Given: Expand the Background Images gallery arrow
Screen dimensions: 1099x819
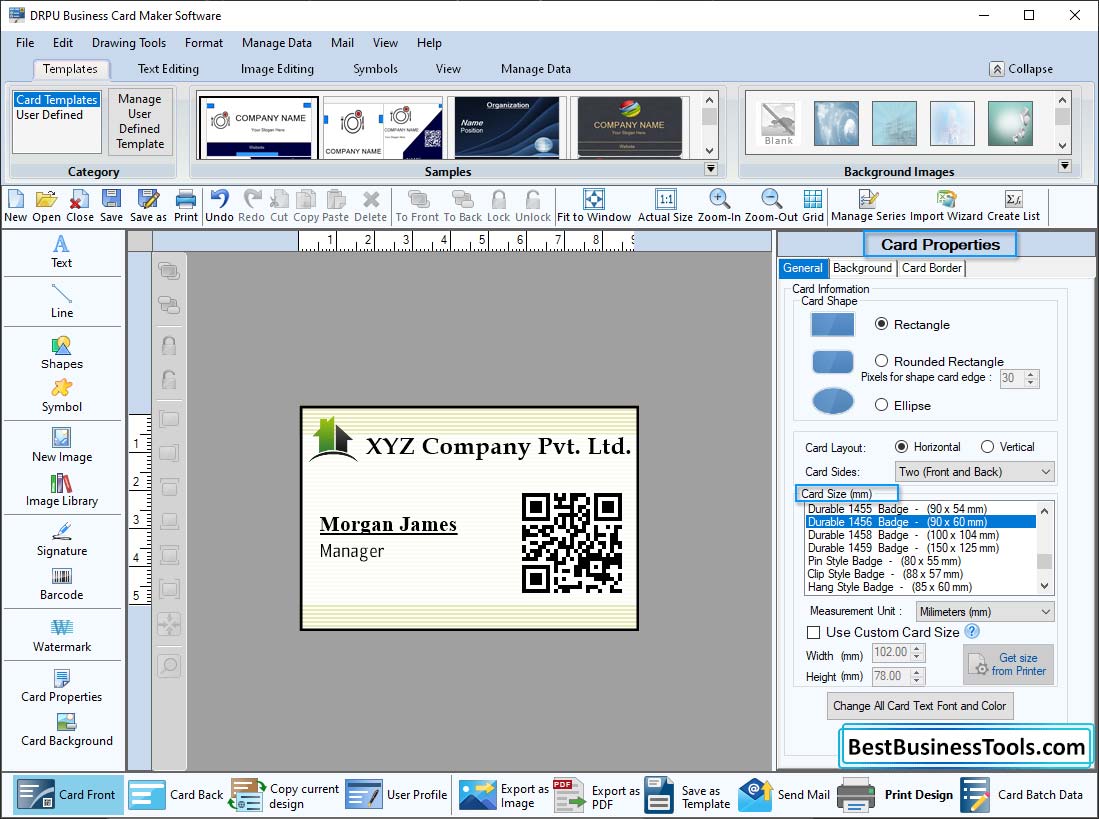Looking at the screenshot, I should [1065, 166].
